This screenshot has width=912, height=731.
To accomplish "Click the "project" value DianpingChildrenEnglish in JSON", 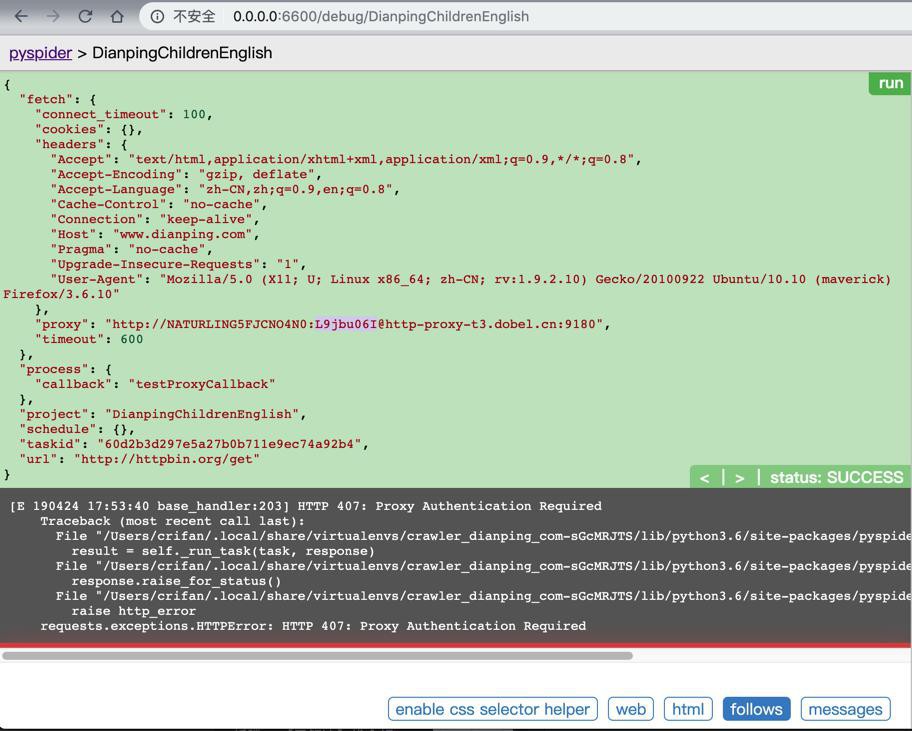I will 201,414.
